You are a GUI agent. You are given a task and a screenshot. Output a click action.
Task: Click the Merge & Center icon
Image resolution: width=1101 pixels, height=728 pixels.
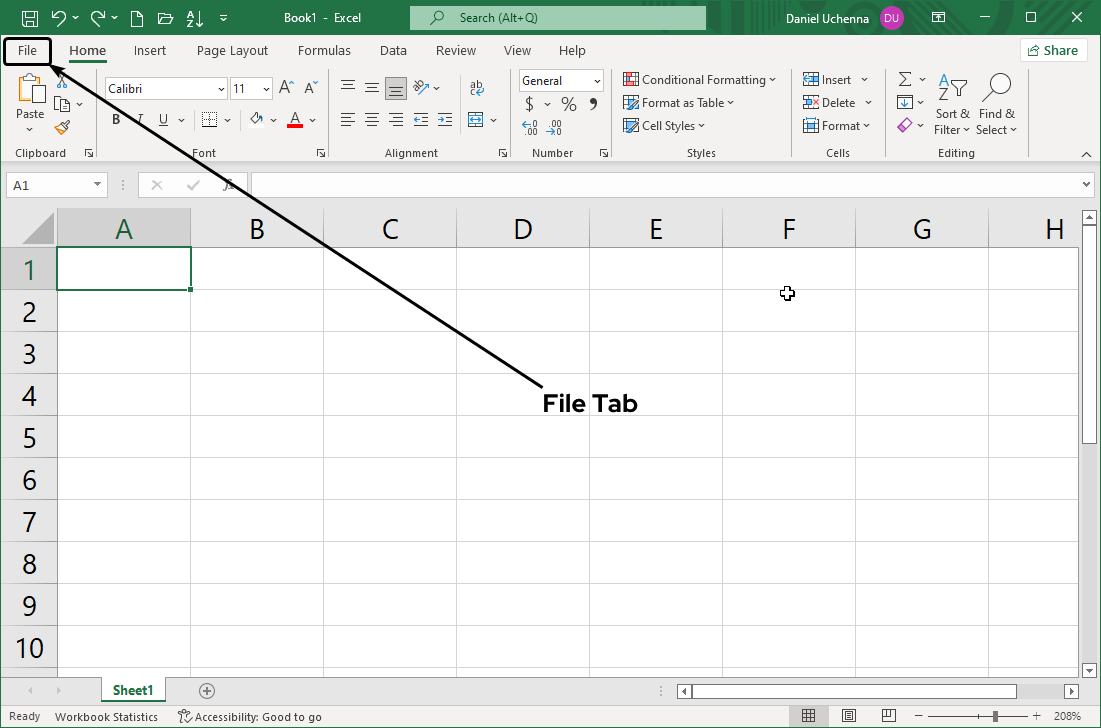click(475, 120)
